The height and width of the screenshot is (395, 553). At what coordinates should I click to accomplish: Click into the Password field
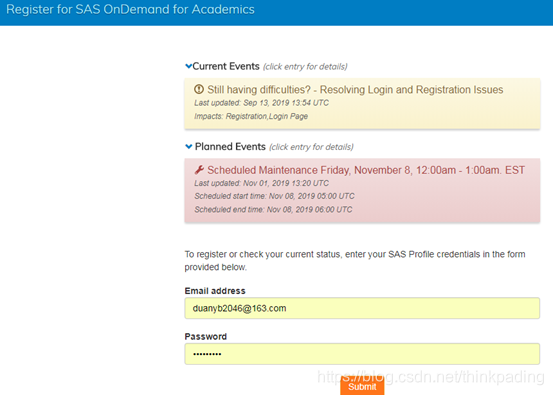[x=362, y=354]
